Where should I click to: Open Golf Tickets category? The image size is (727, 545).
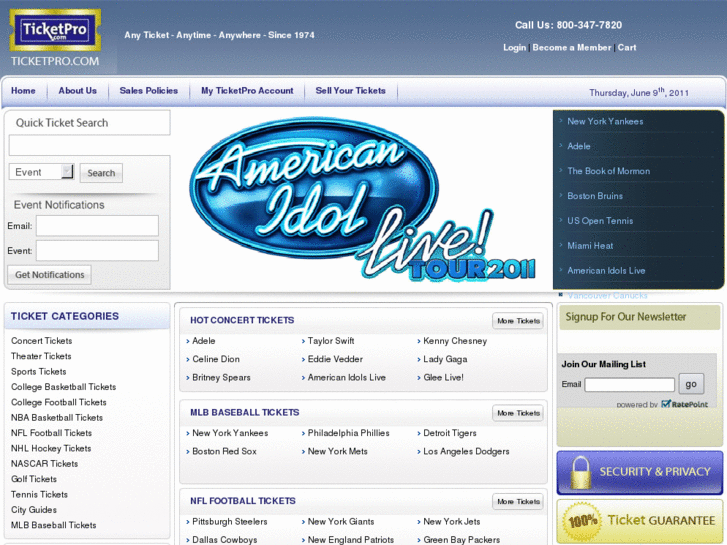point(34,479)
